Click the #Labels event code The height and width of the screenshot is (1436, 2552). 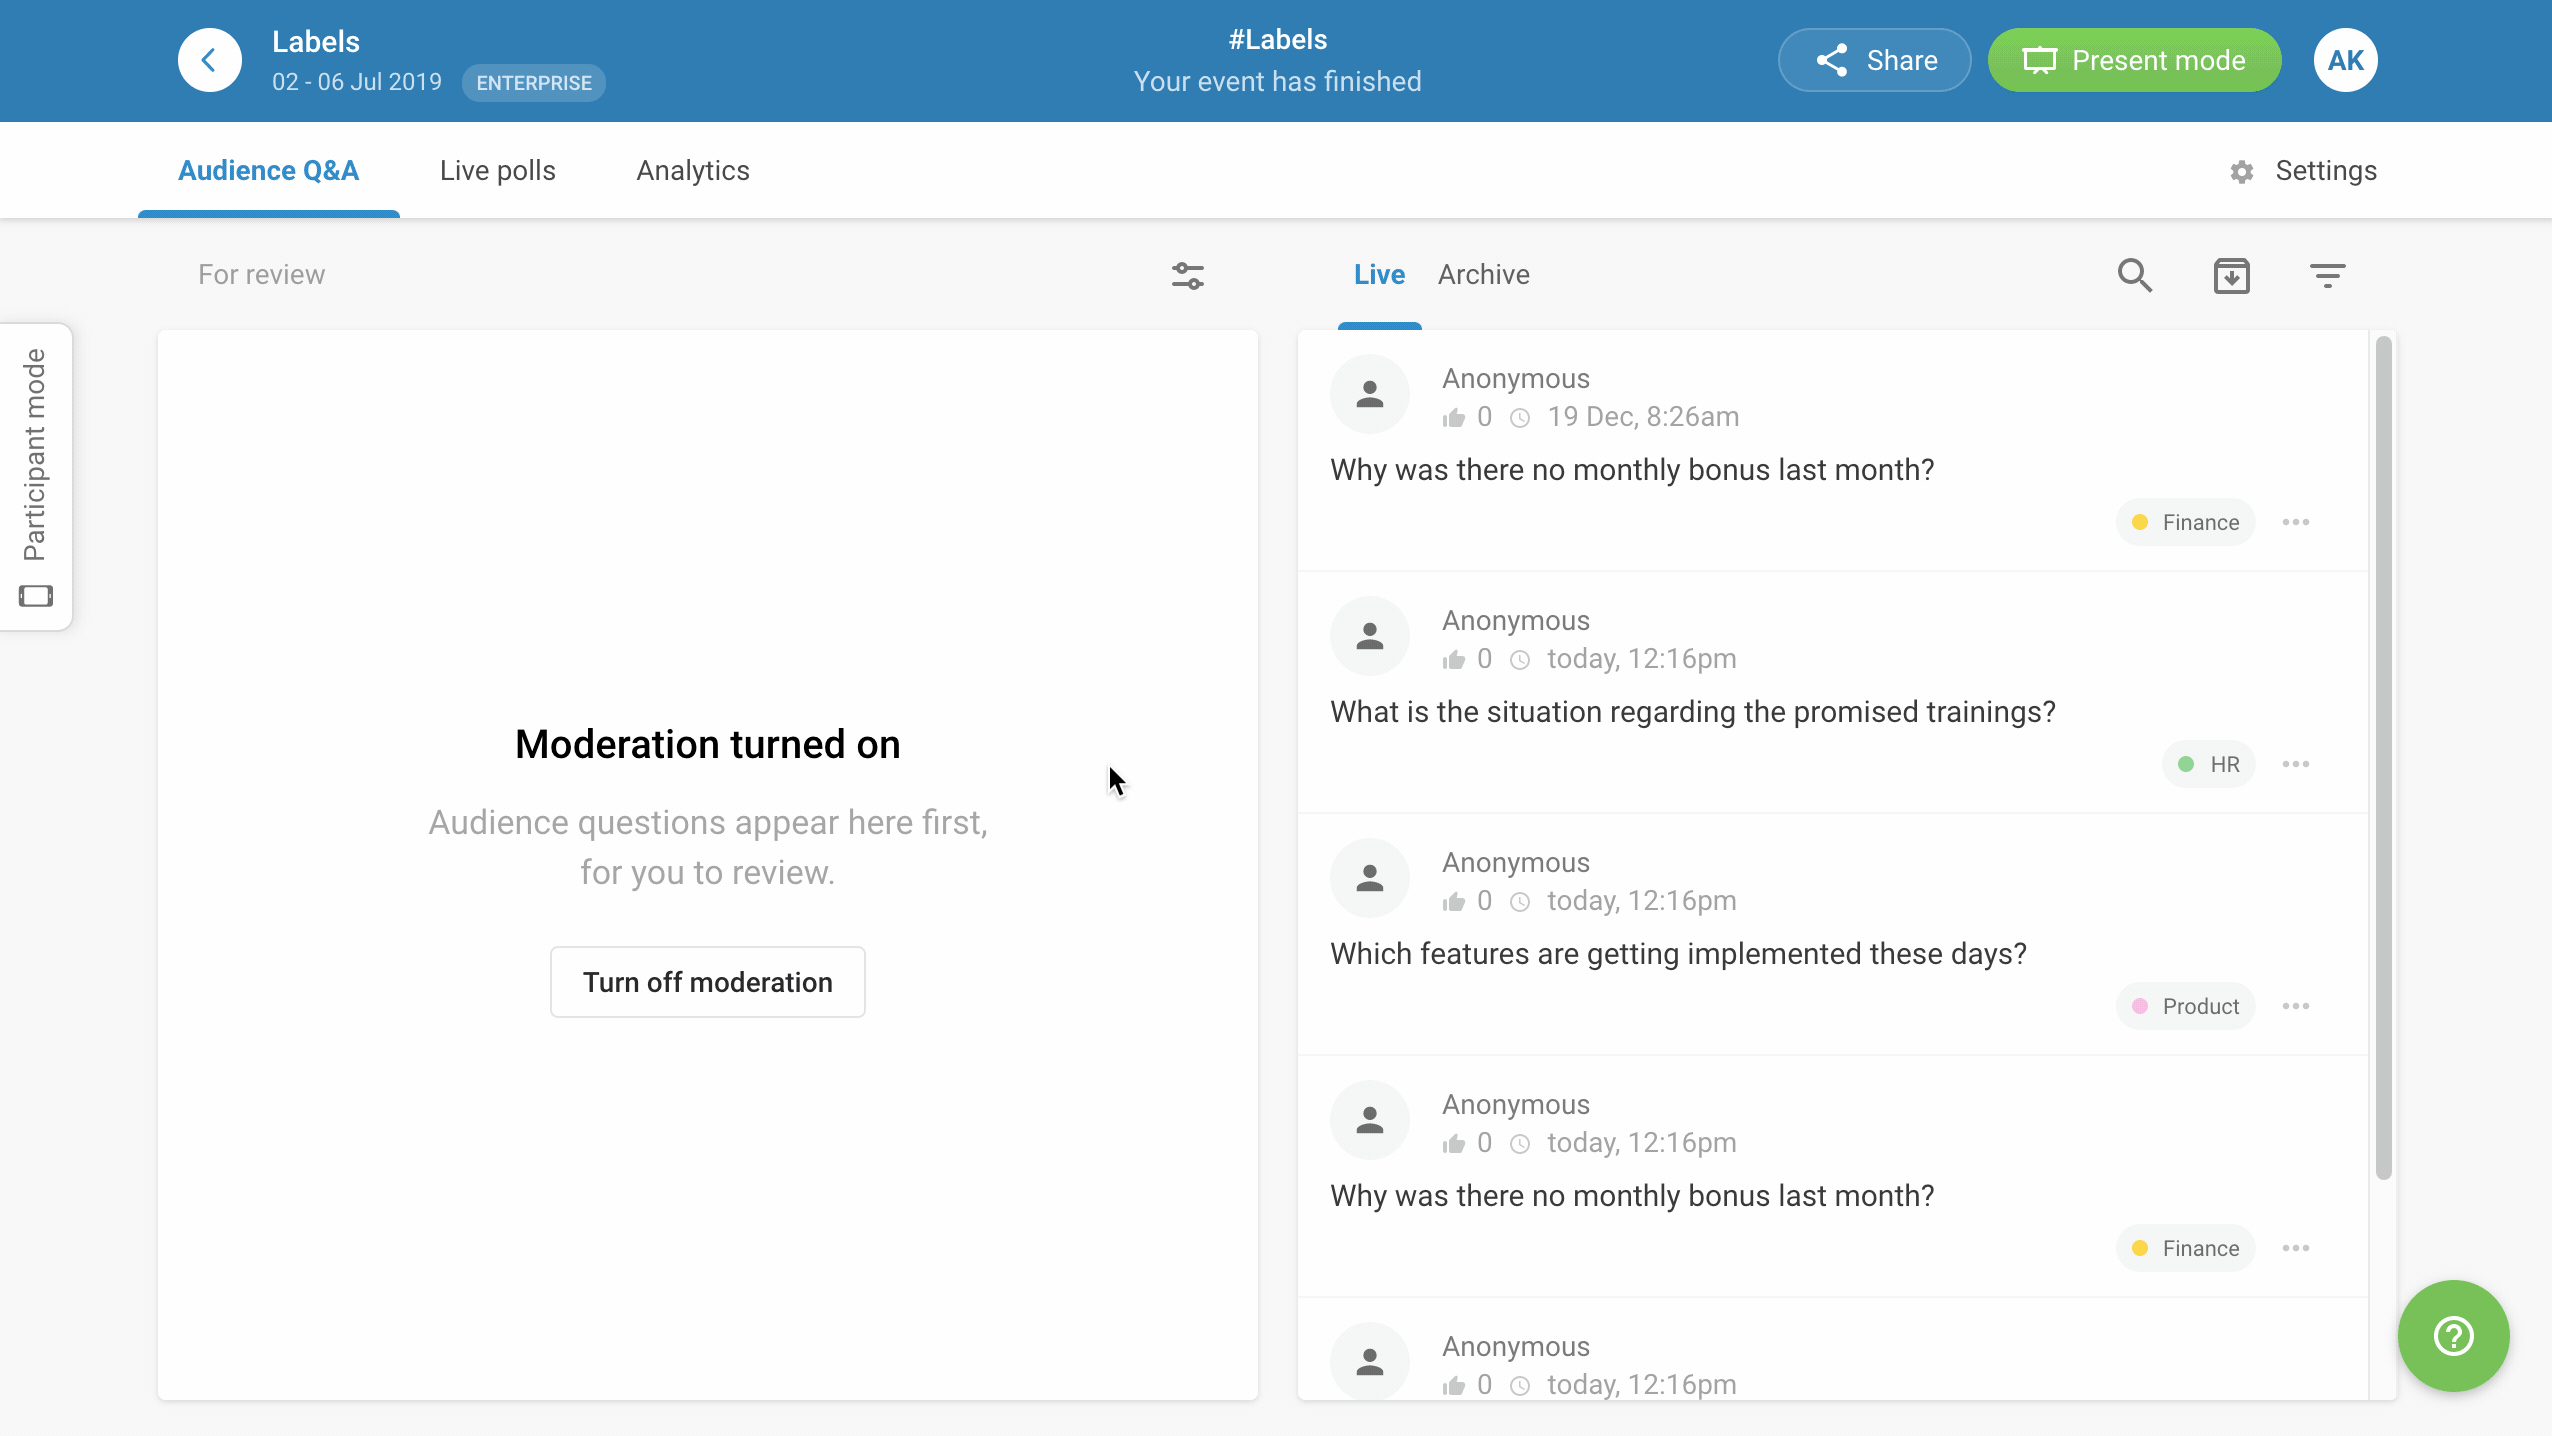click(x=1277, y=40)
